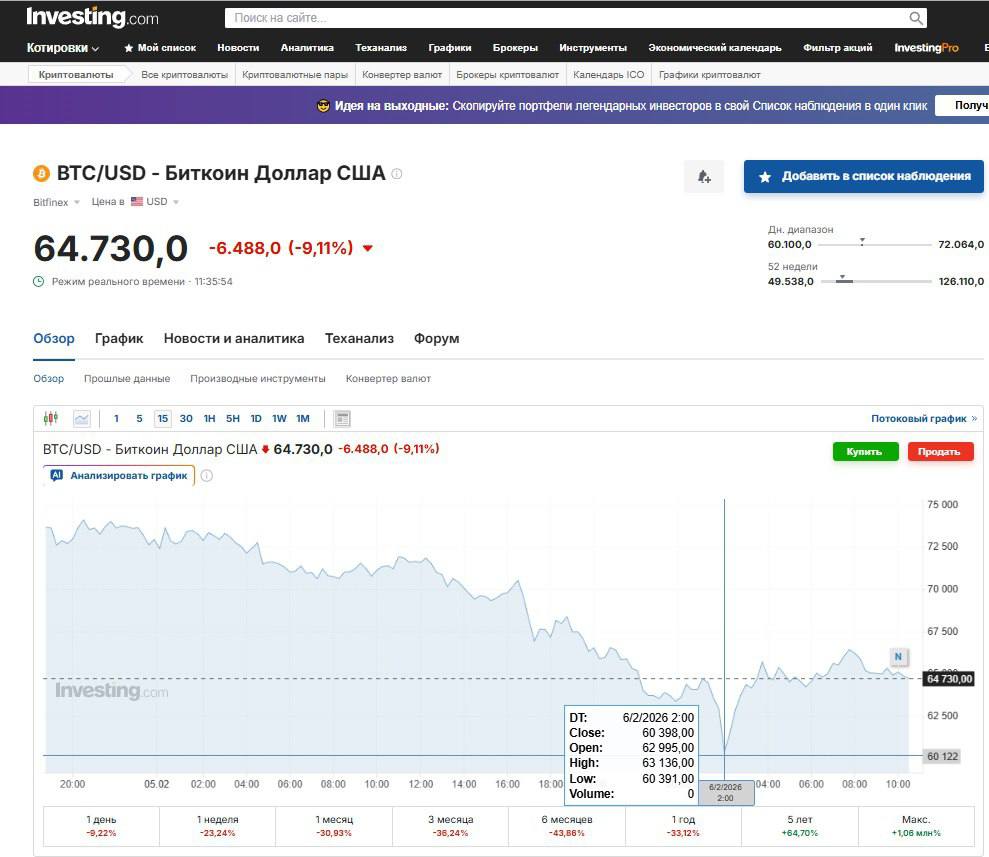Click the search magnifier icon
This screenshot has height=857, width=989.
click(x=915, y=18)
